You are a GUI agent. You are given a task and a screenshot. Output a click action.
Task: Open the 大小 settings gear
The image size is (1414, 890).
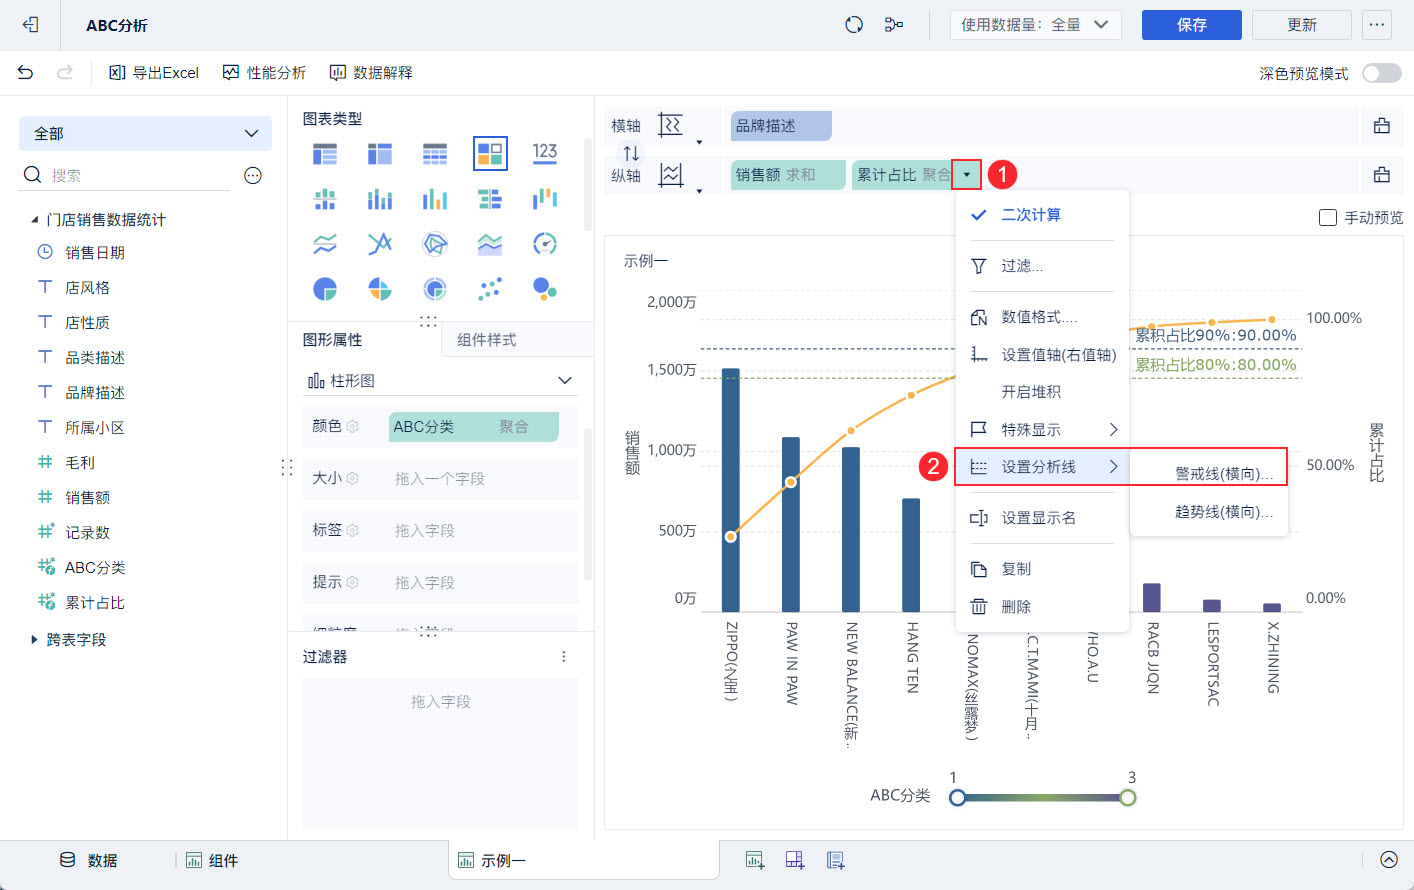point(352,479)
